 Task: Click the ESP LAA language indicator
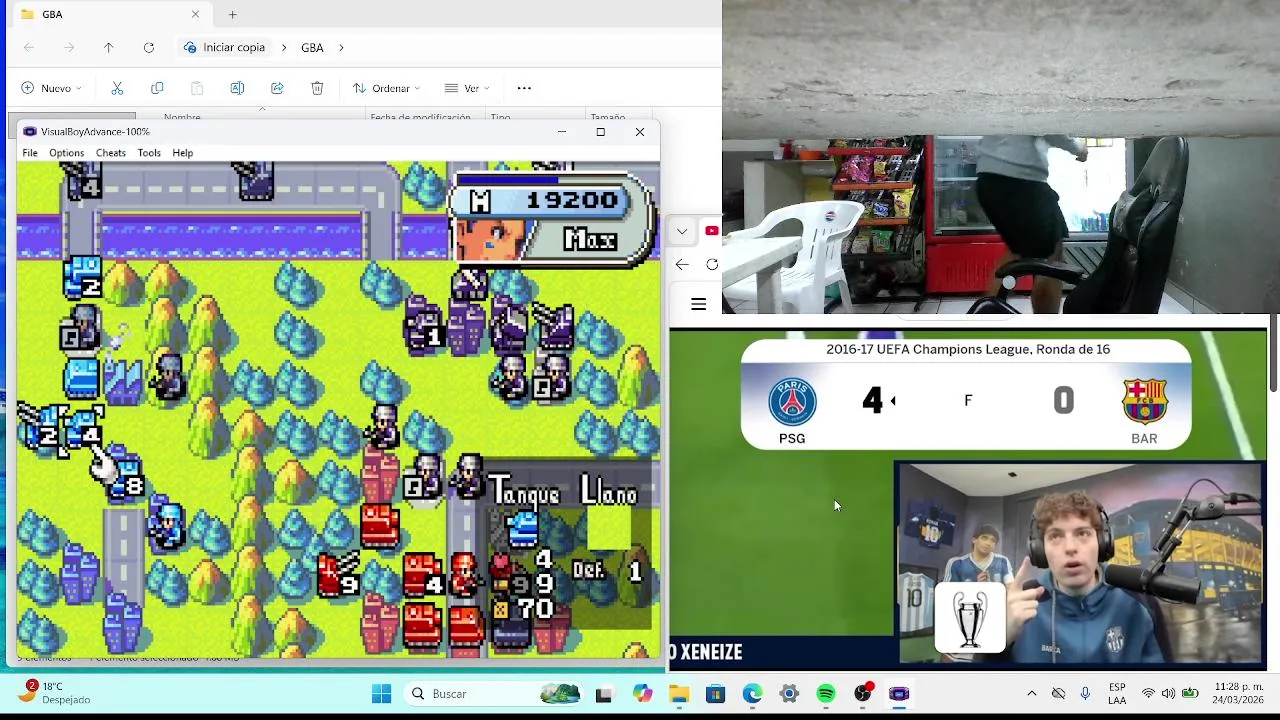coord(1117,693)
